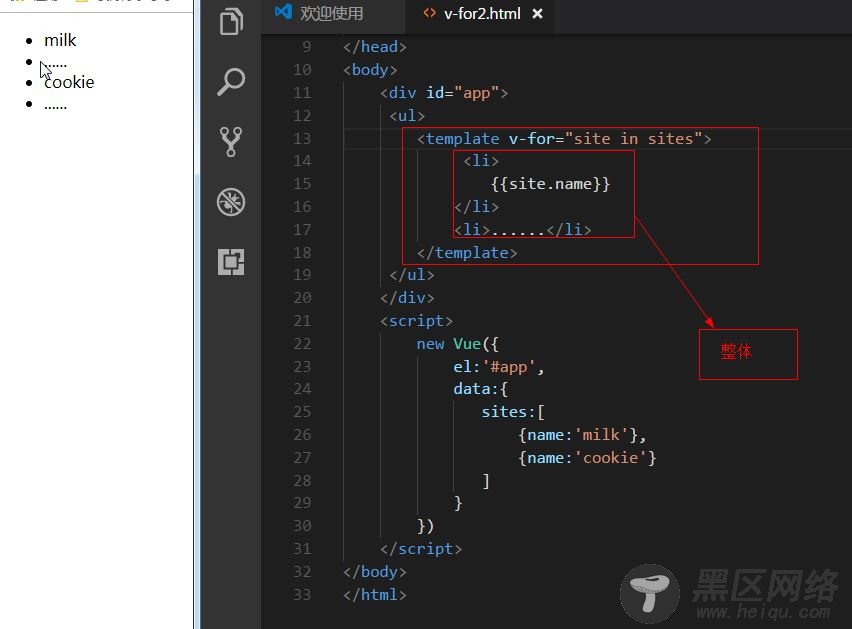The width and height of the screenshot is (852, 629).
Task: Click line number 9 in the gutter
Action: click(307, 47)
